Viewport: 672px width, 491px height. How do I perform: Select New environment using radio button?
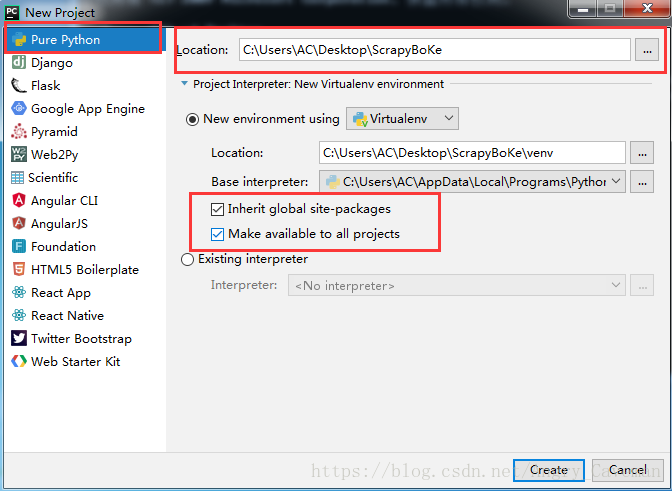192,119
